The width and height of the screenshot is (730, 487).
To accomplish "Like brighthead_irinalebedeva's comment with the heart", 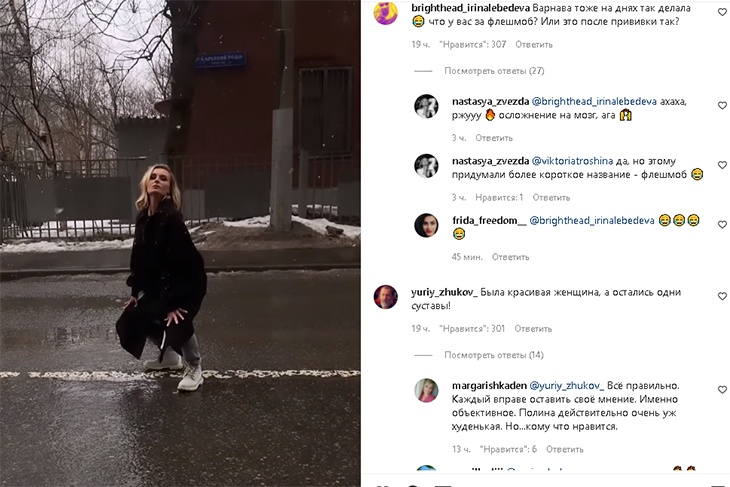I will click(722, 12).
